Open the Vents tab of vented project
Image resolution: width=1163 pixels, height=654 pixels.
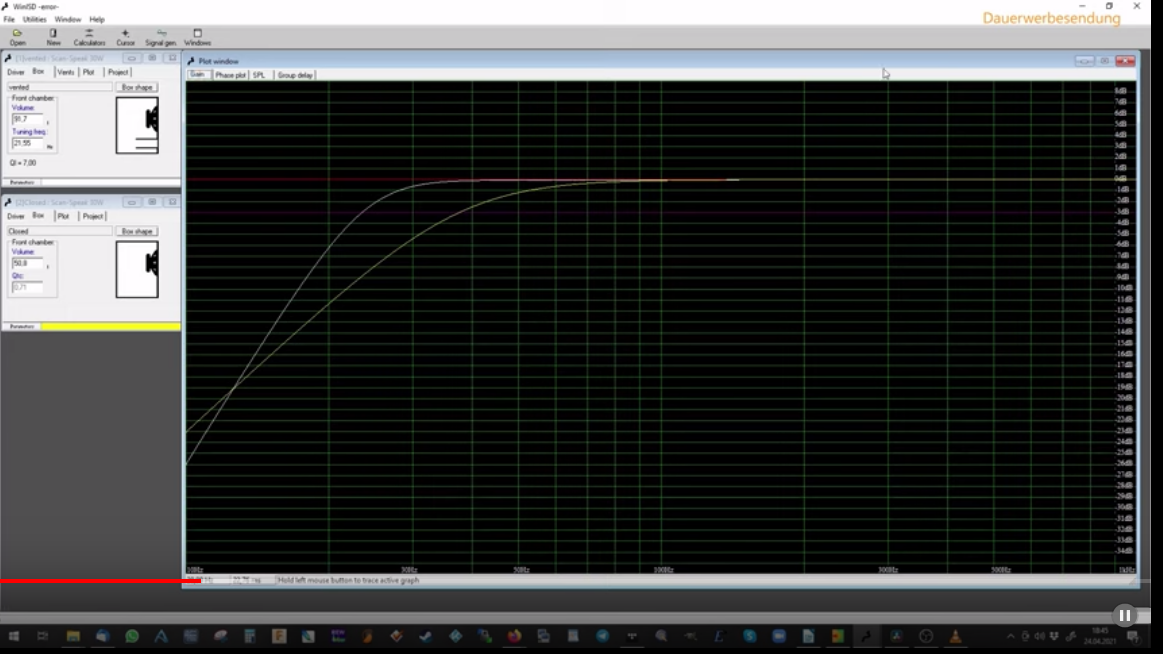(65, 72)
